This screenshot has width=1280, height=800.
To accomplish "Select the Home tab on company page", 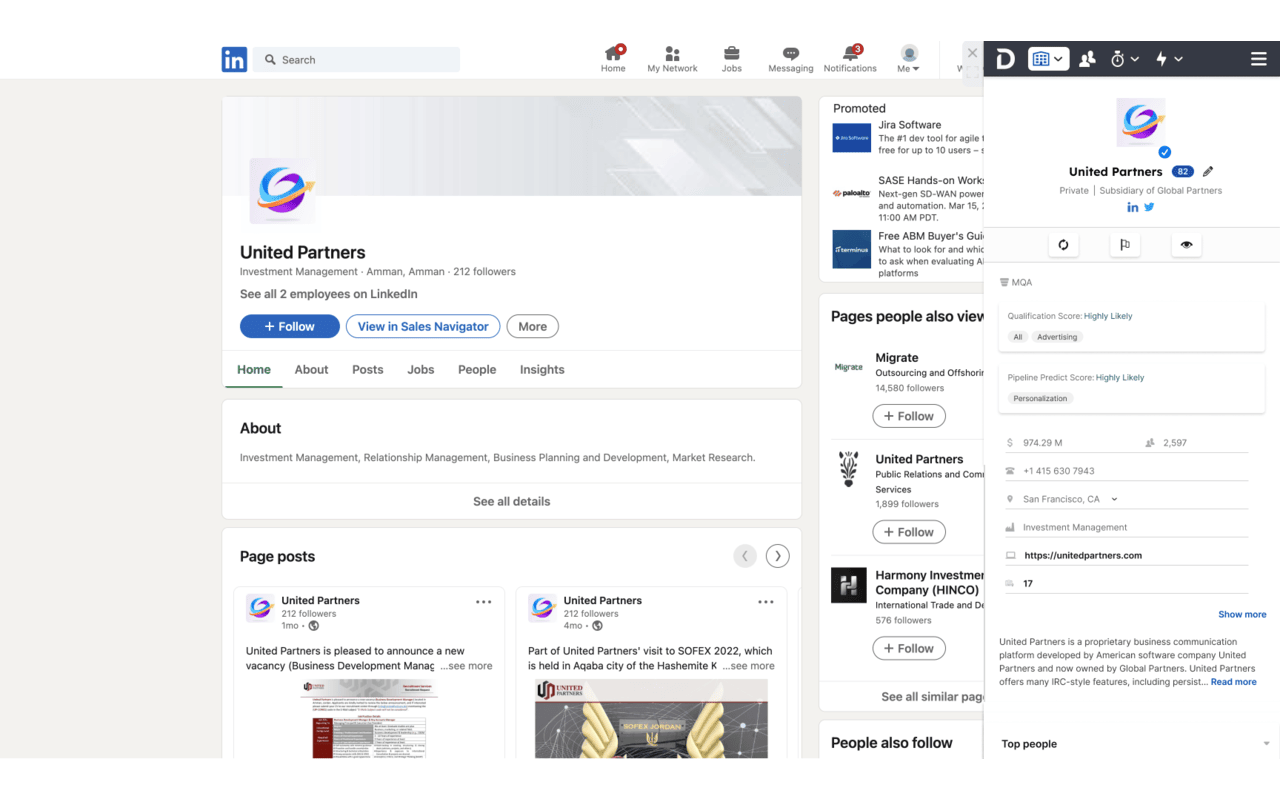I will coord(254,369).
